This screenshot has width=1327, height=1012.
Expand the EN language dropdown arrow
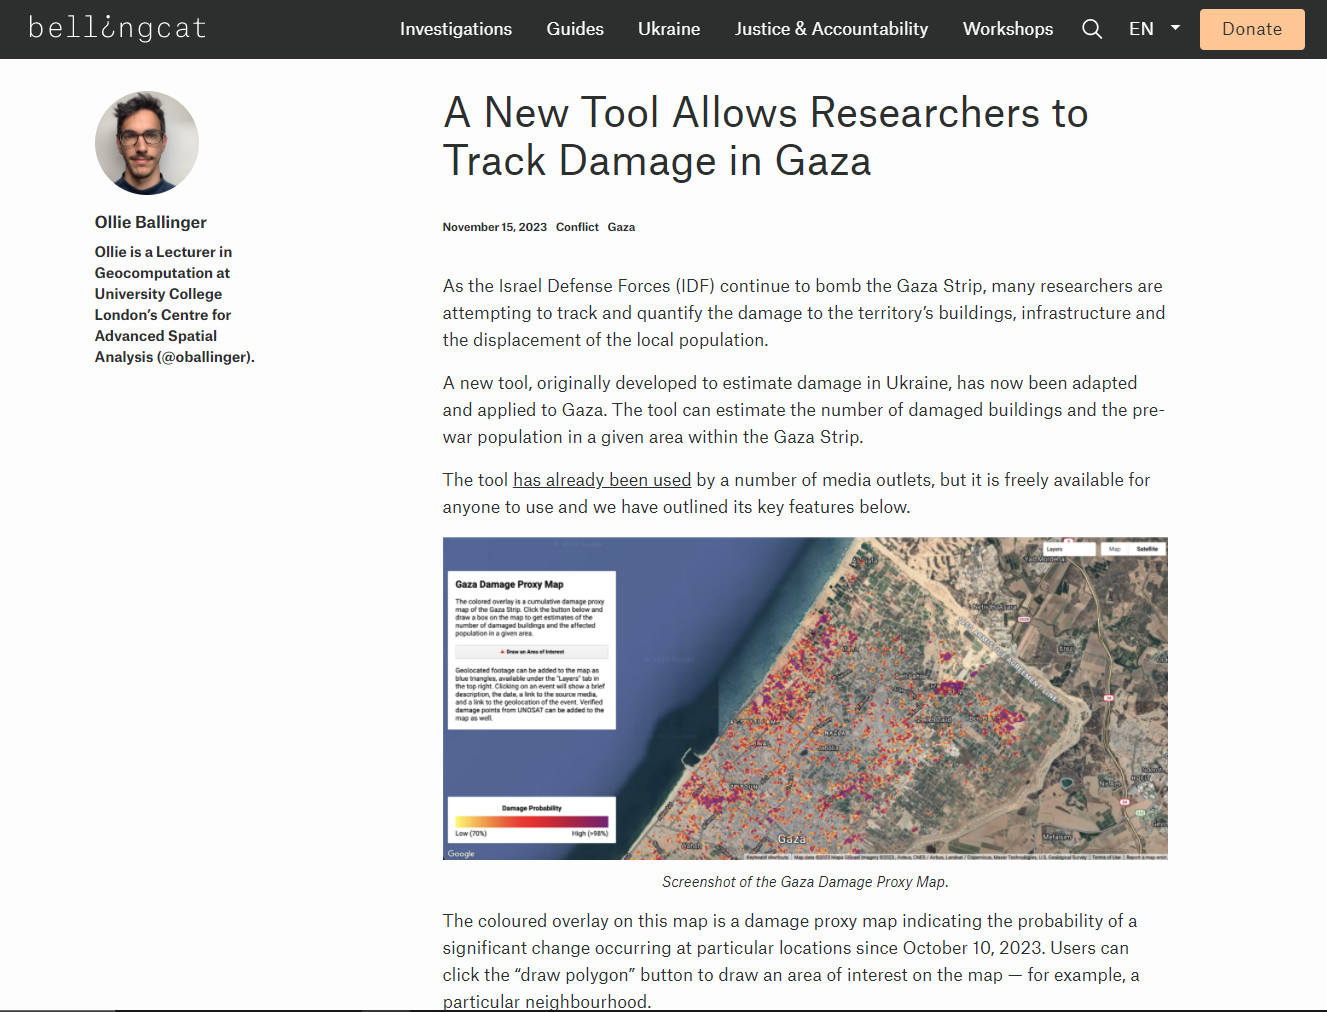(x=1175, y=28)
